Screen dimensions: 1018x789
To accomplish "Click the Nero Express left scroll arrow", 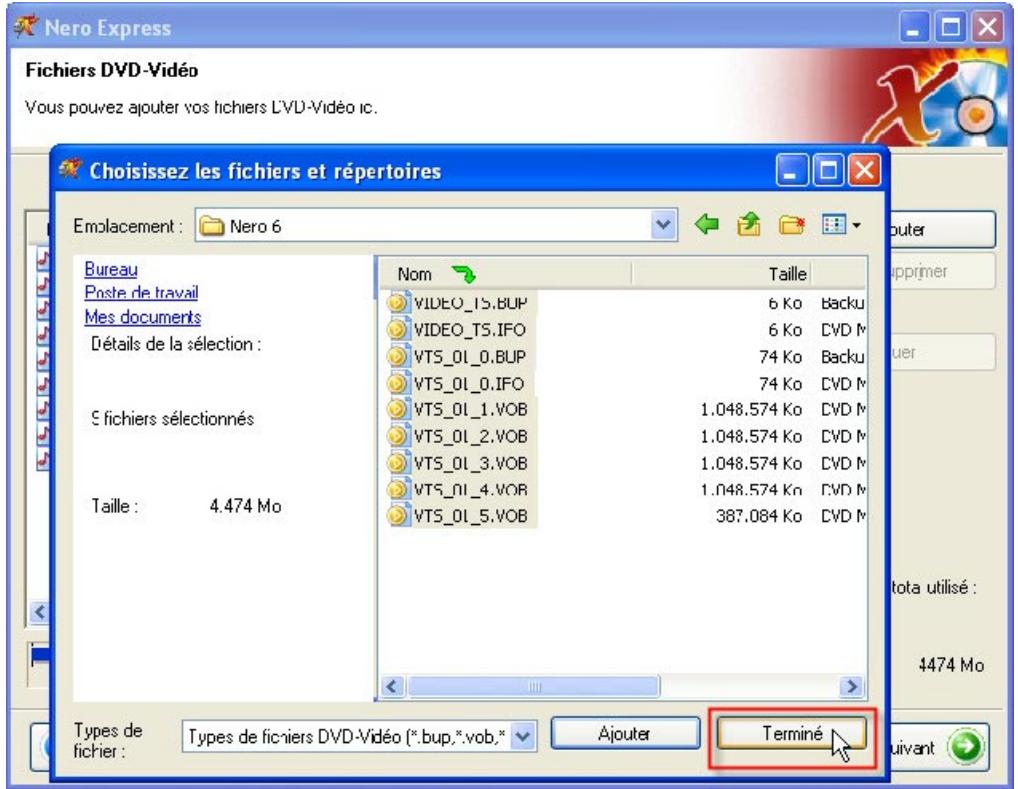I will [x=40, y=612].
